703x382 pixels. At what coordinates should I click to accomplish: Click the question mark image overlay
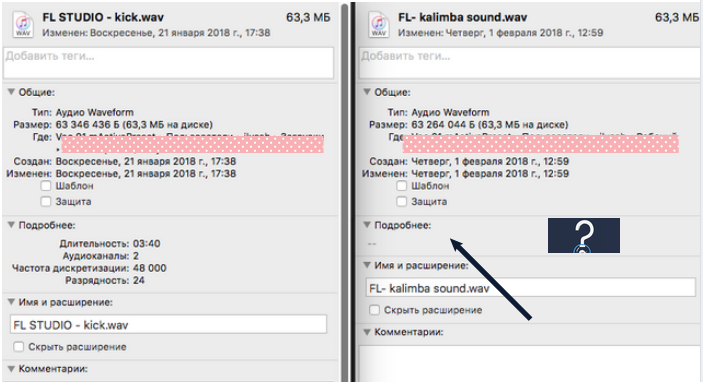584,235
